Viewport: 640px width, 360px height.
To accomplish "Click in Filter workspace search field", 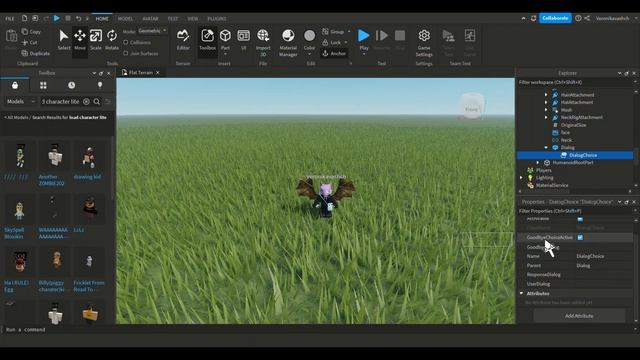I will [575, 82].
